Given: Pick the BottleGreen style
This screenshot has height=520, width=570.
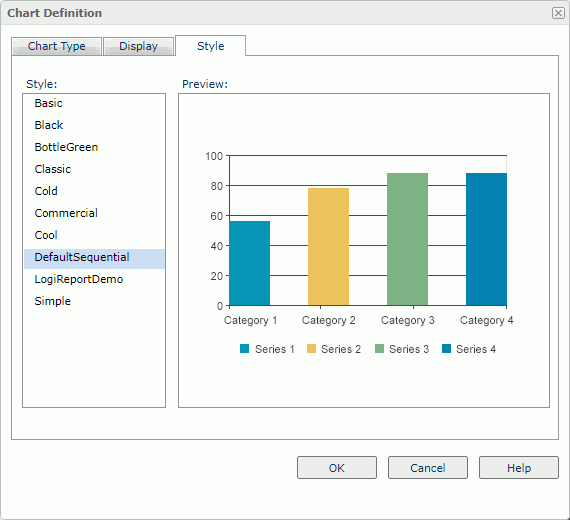Looking at the screenshot, I should coord(94,147).
